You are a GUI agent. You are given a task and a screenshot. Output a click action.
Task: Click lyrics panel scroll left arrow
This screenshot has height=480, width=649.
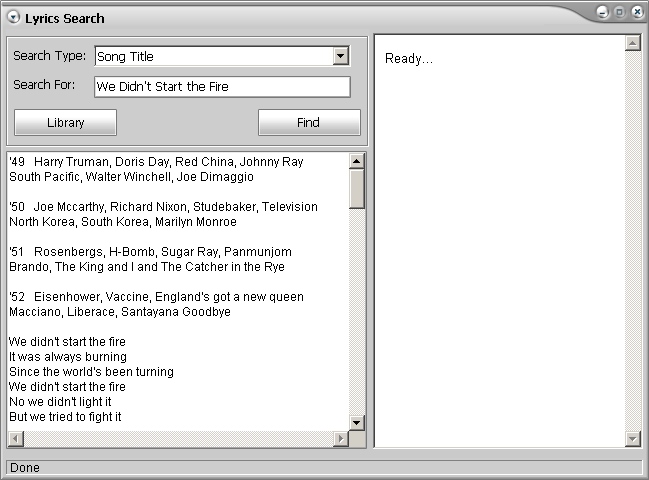coord(16,439)
